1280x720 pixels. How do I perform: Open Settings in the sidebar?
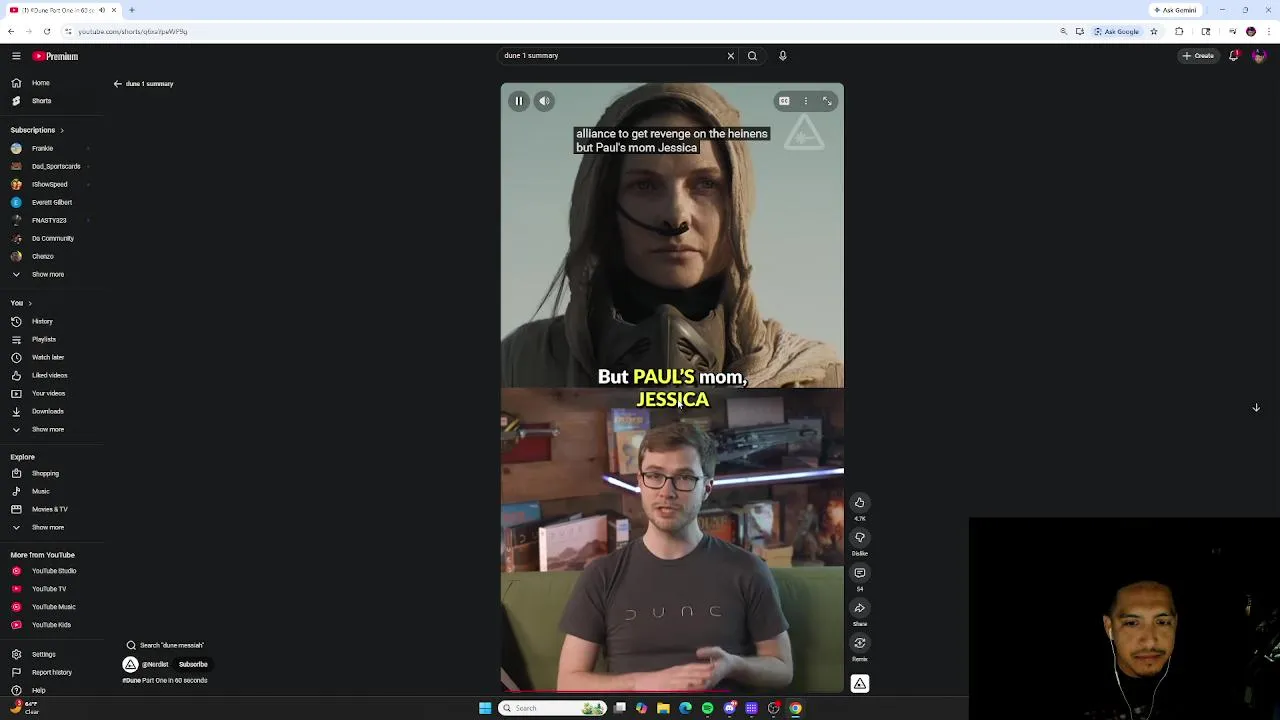(x=43, y=654)
